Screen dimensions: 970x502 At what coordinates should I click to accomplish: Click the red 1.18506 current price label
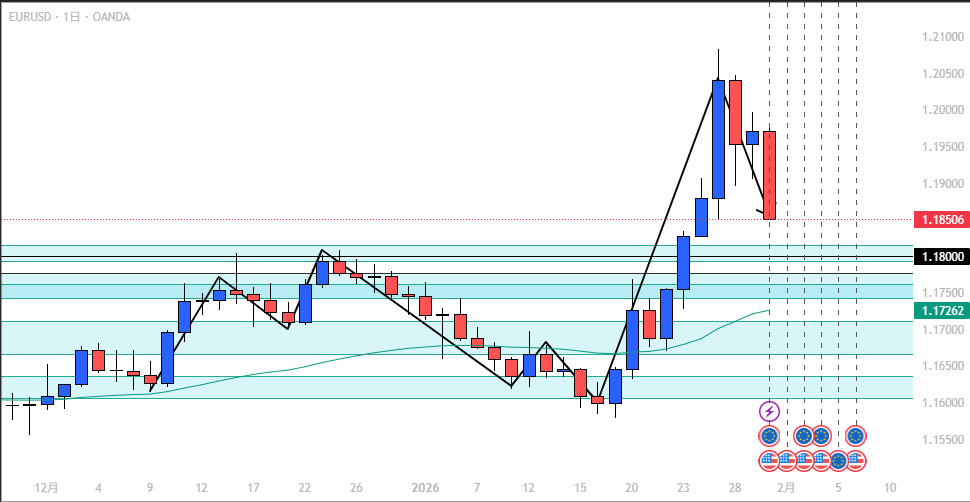940,219
